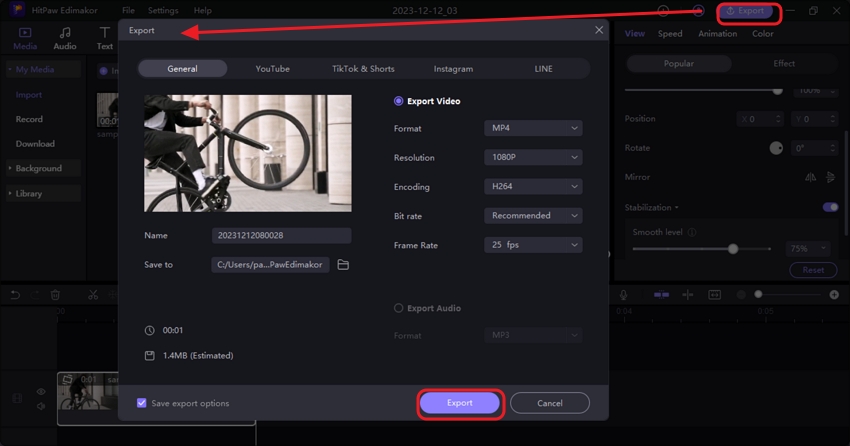Open the Encoding H264 dropdown
This screenshot has width=850, height=446.
click(x=533, y=186)
